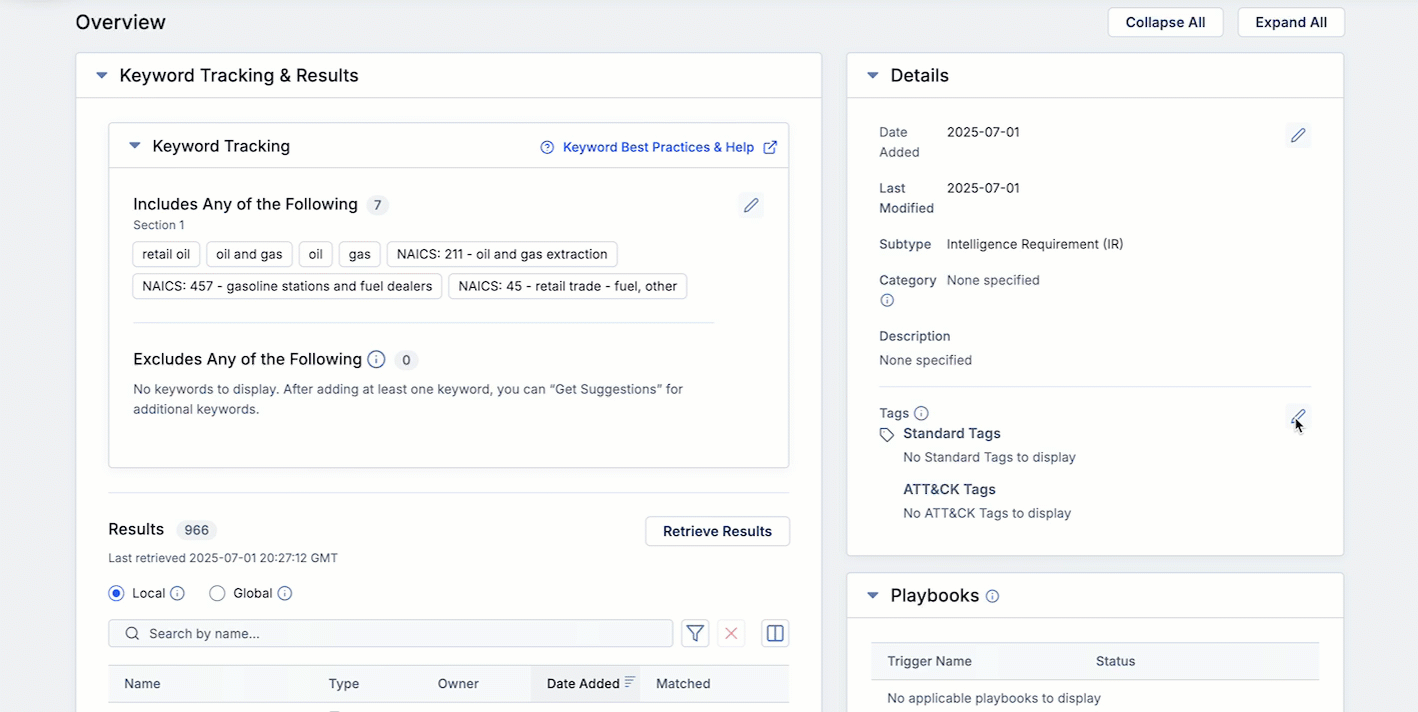Clear filters with the red X icon
The image size is (1418, 712).
(x=731, y=633)
